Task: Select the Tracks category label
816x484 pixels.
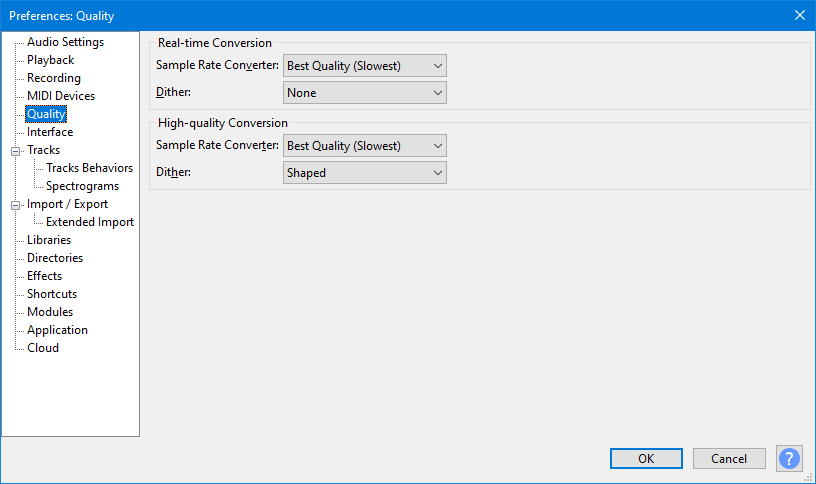Action: (44, 150)
